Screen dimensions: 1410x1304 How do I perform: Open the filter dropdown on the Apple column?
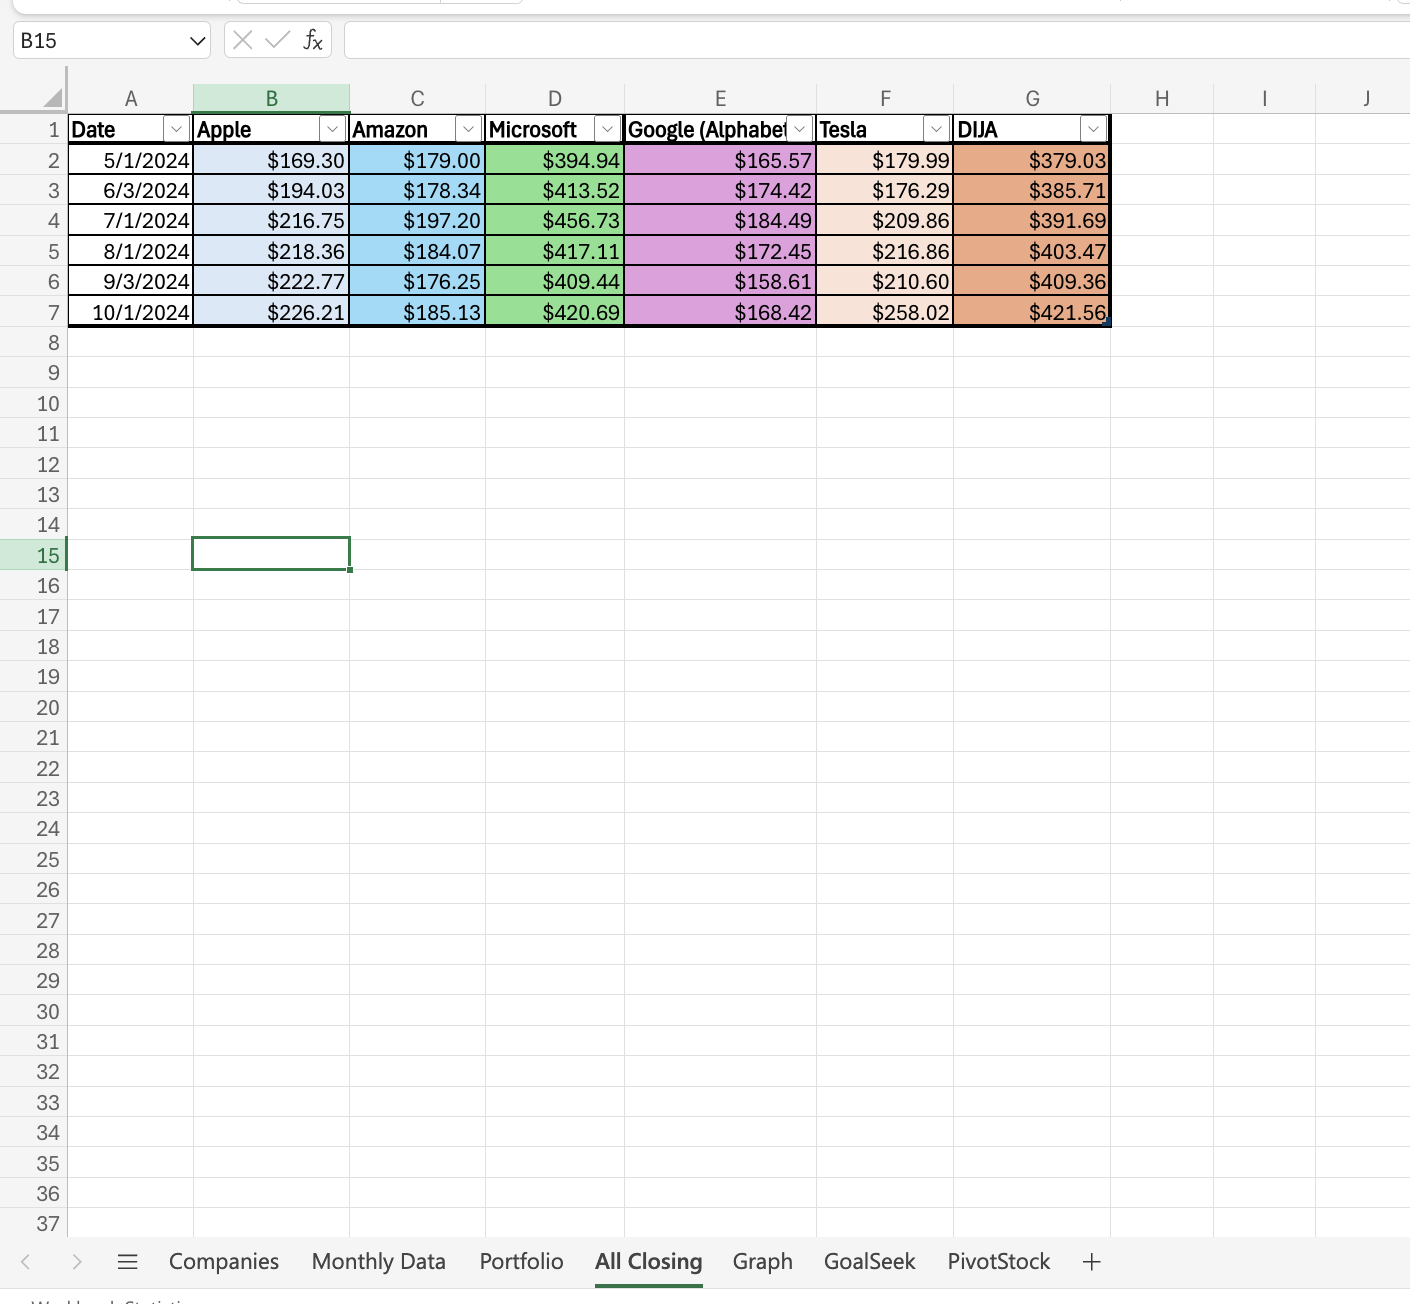[333, 129]
